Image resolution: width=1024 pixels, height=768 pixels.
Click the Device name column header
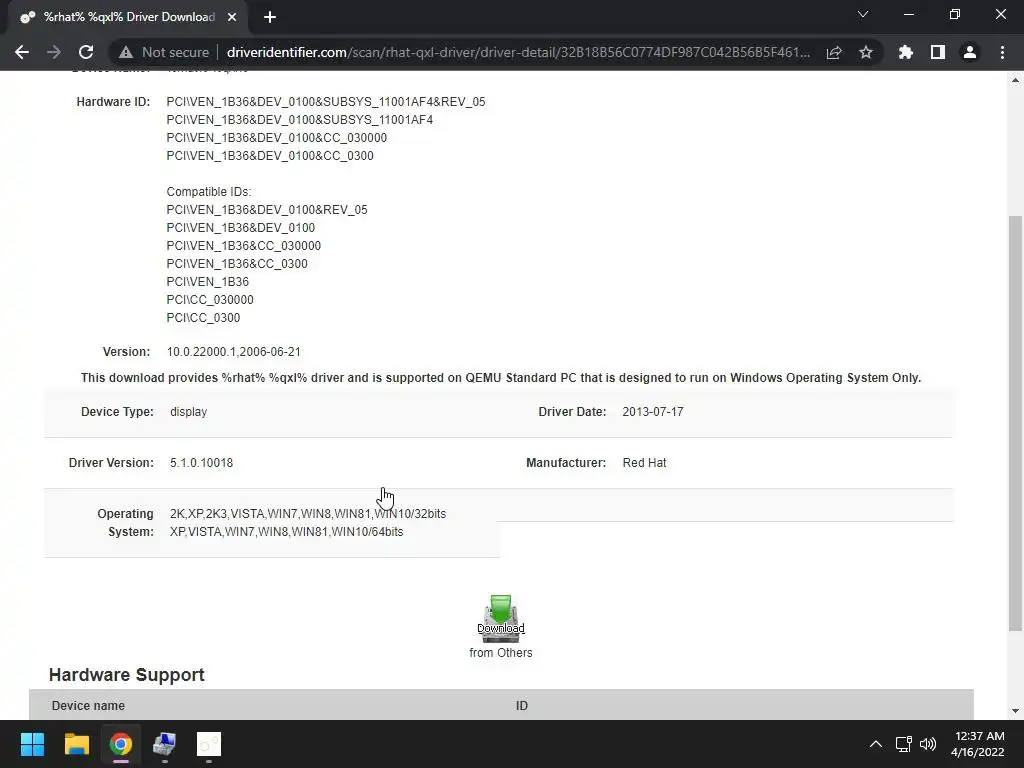(88, 706)
